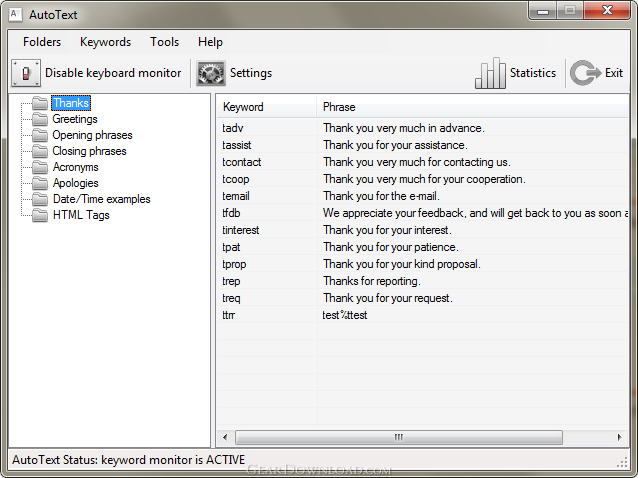Click the AutoText Status bar message
The height and width of the screenshot is (478, 638).
(129, 460)
